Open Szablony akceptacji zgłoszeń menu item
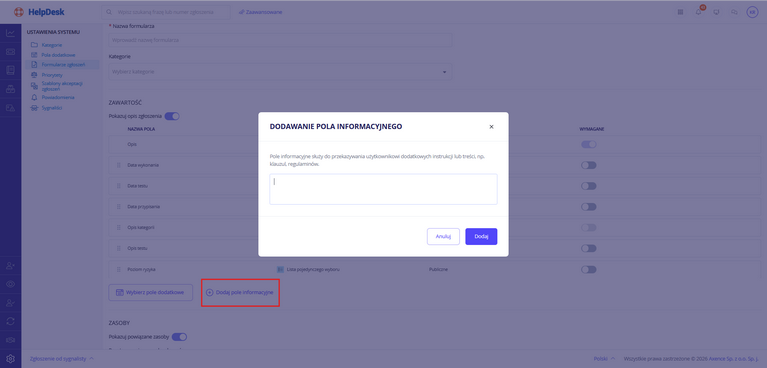 [62, 86]
